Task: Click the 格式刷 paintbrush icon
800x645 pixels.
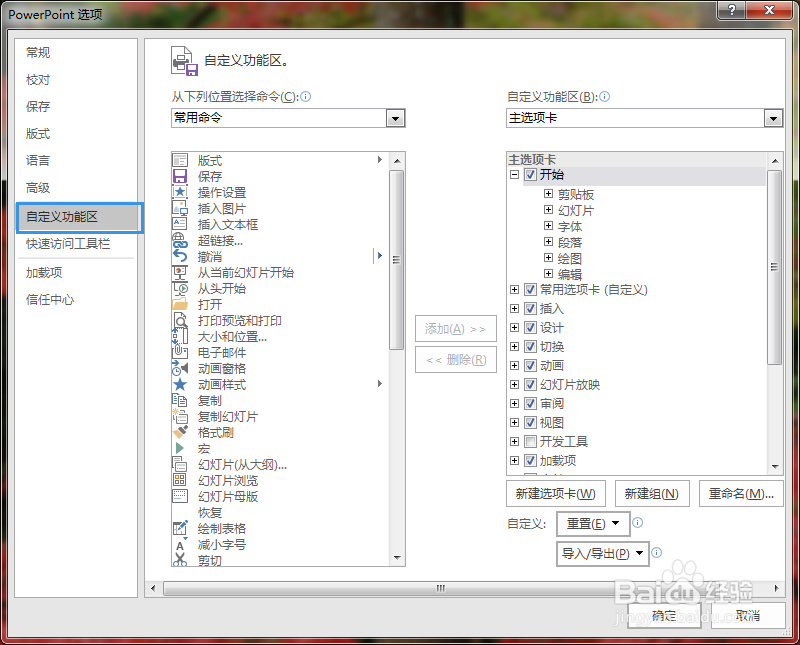Action: pyautogui.click(x=180, y=432)
